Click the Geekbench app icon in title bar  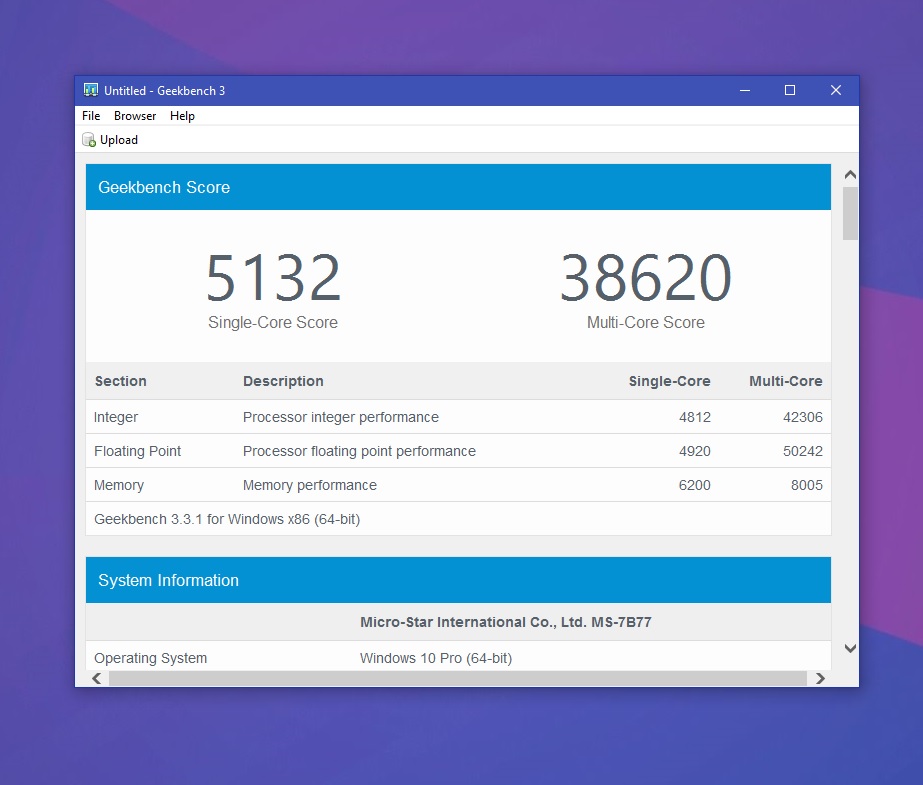pyautogui.click(x=91, y=90)
